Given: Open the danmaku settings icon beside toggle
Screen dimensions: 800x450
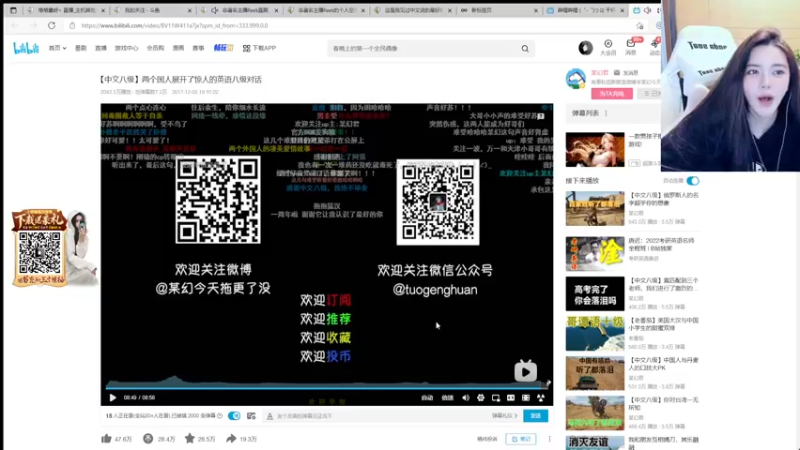Looking at the screenshot, I should click(x=251, y=416).
